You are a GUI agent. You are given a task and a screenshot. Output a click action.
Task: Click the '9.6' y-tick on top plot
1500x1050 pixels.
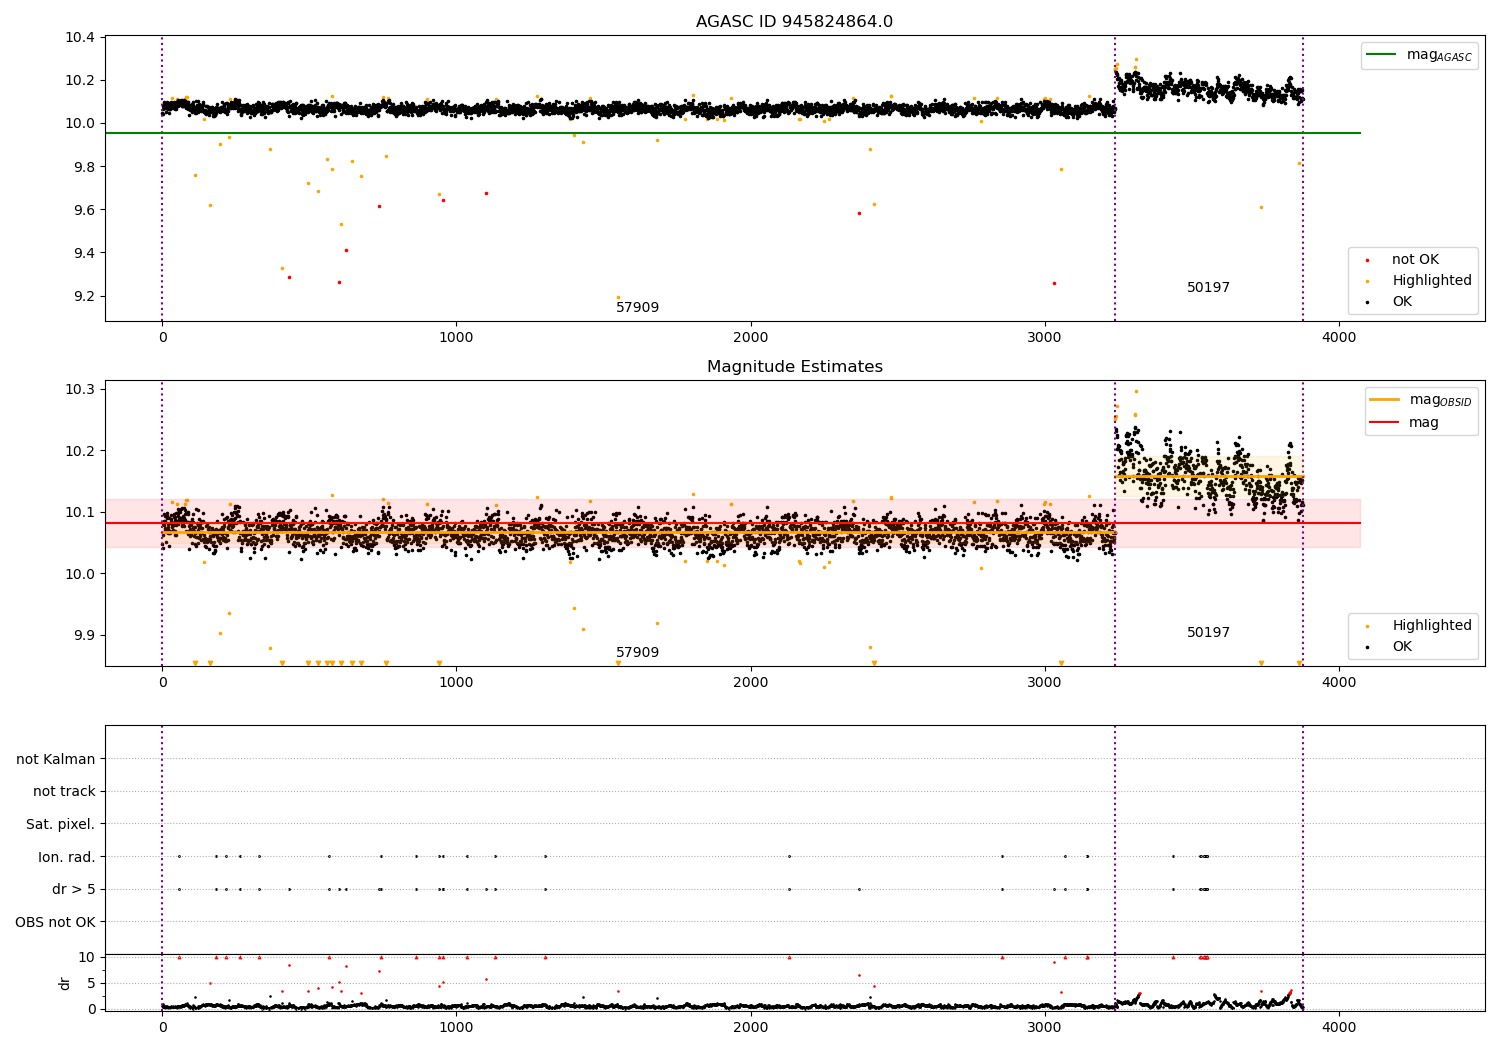tap(84, 210)
